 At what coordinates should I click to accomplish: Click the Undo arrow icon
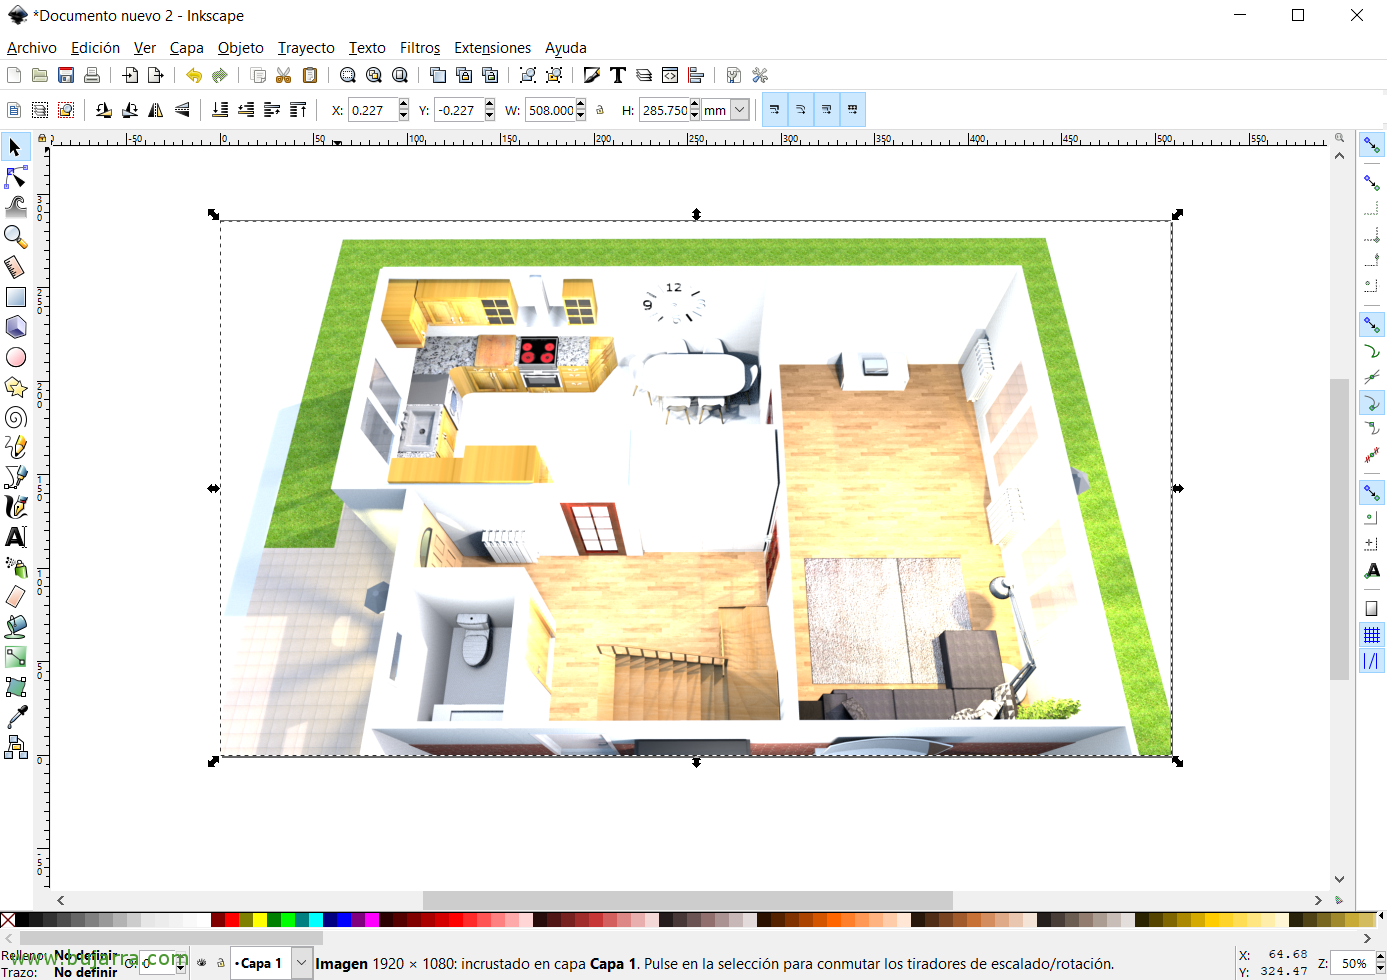coord(194,75)
